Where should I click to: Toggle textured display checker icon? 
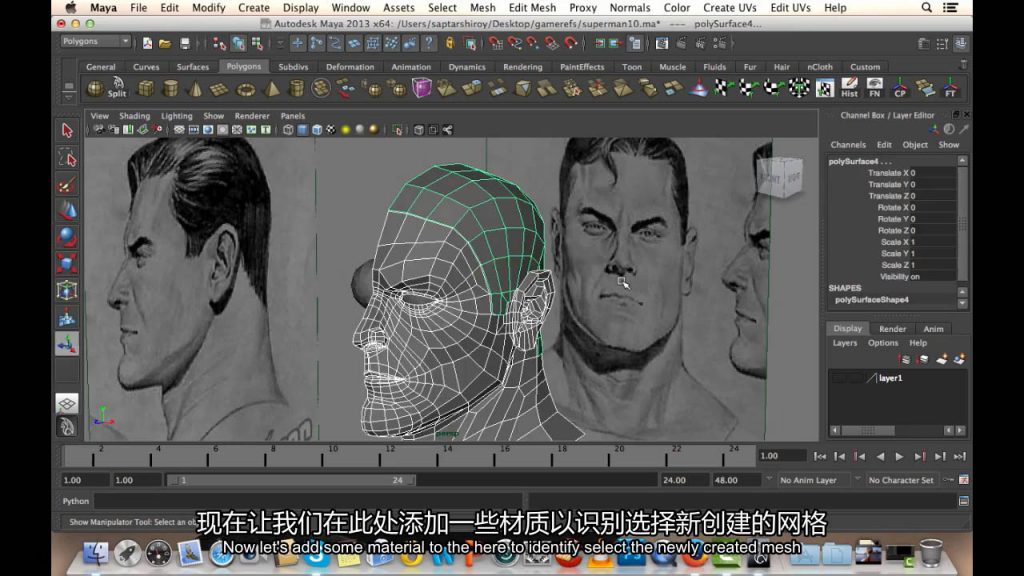click(331, 130)
